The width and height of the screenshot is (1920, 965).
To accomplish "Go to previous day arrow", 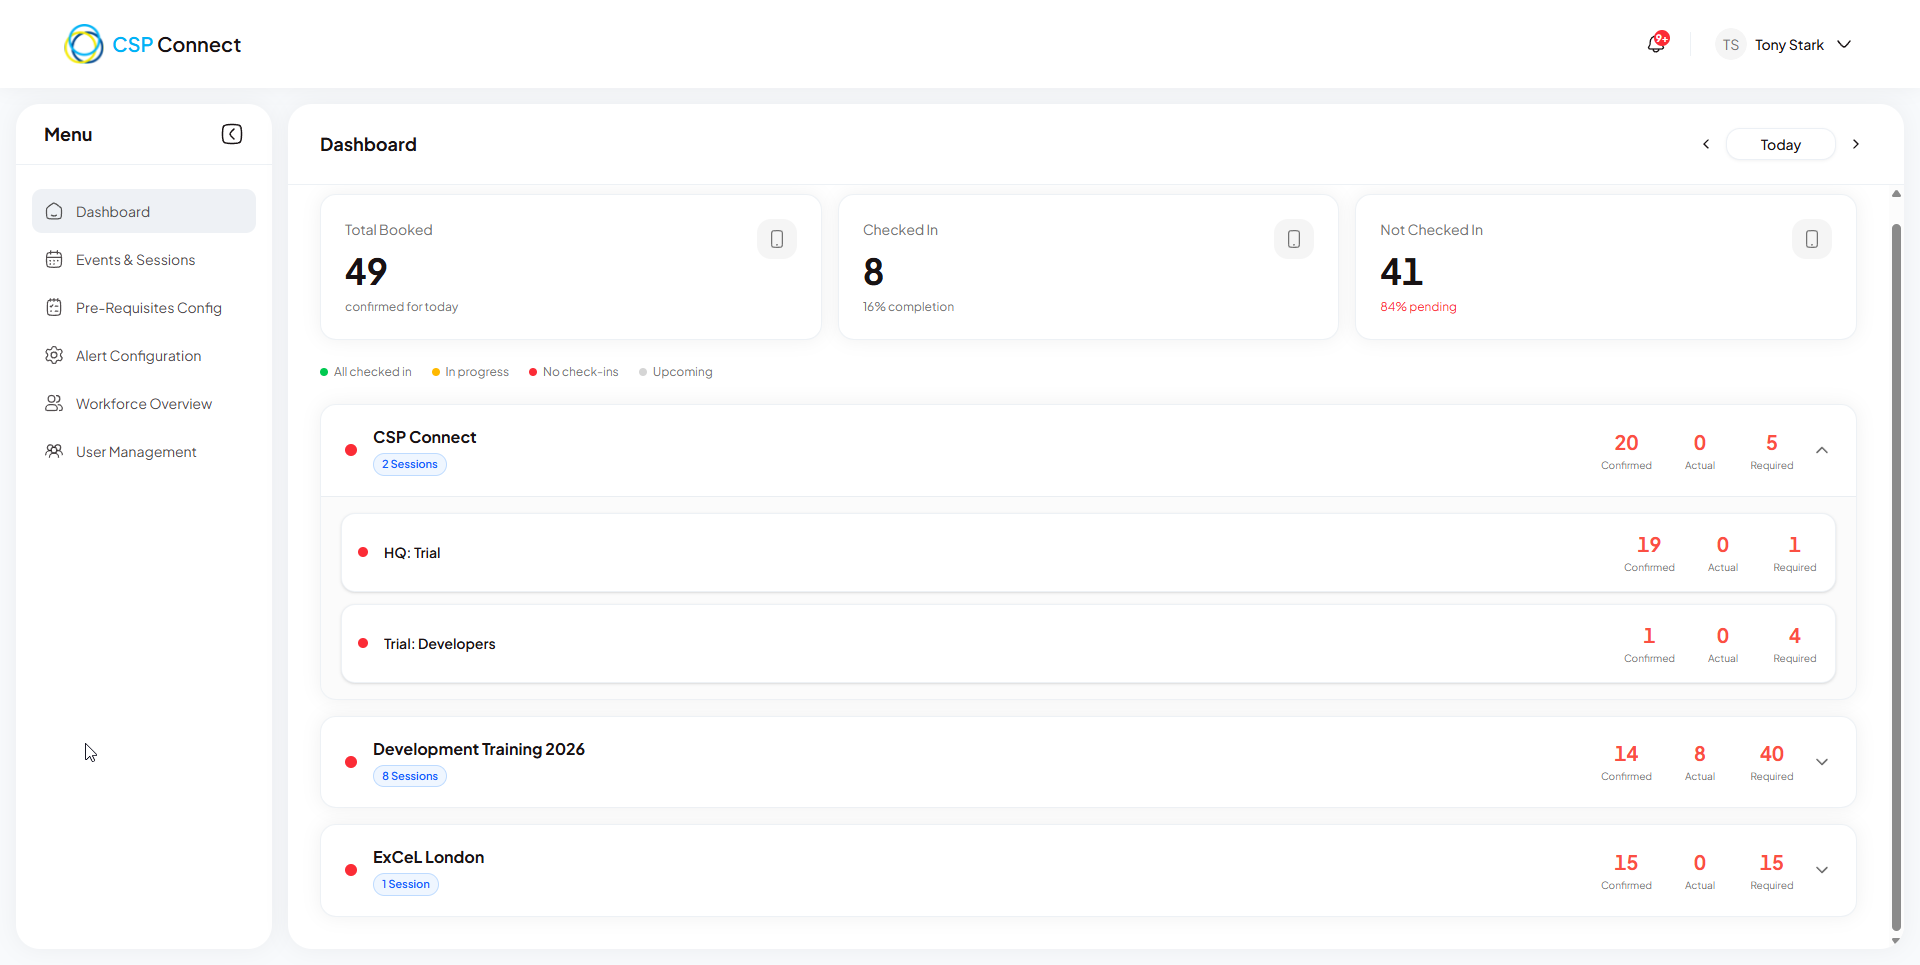I will [1706, 144].
